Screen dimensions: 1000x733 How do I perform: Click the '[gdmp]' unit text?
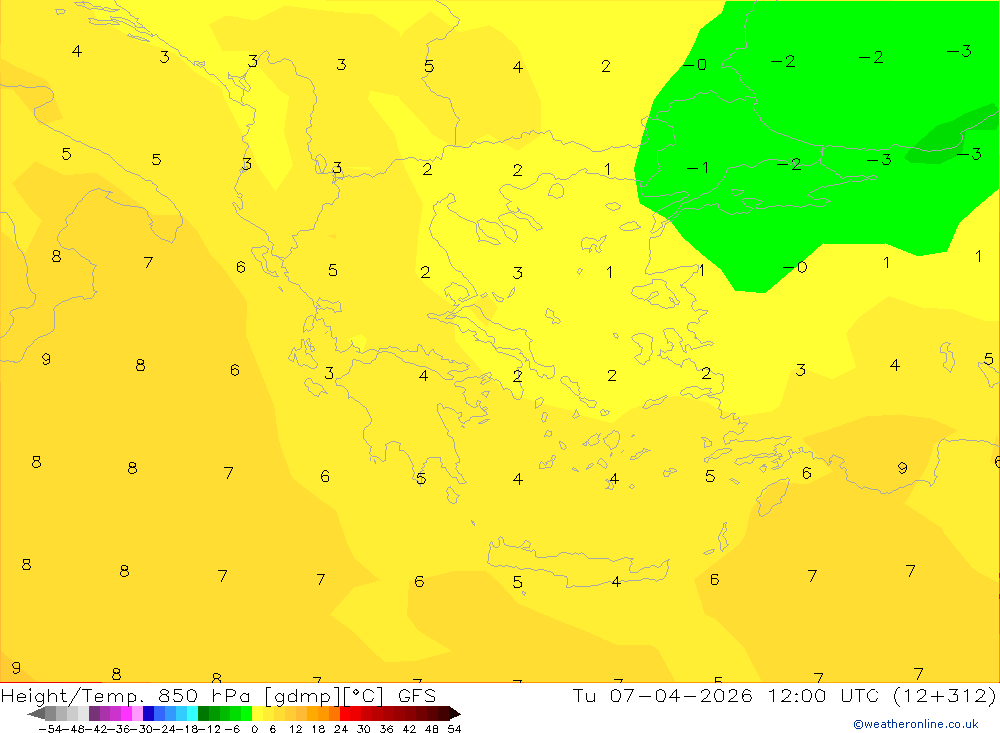coord(301,696)
